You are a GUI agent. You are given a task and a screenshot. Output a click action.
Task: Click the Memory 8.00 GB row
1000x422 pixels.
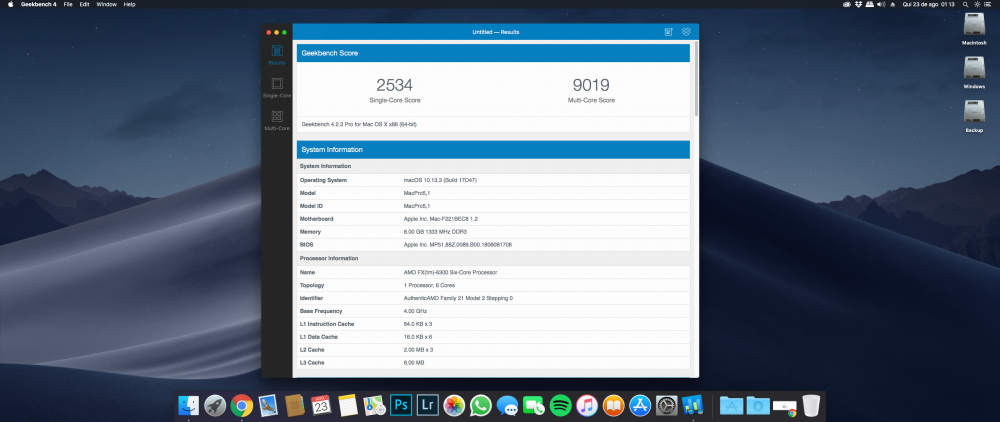click(493, 232)
